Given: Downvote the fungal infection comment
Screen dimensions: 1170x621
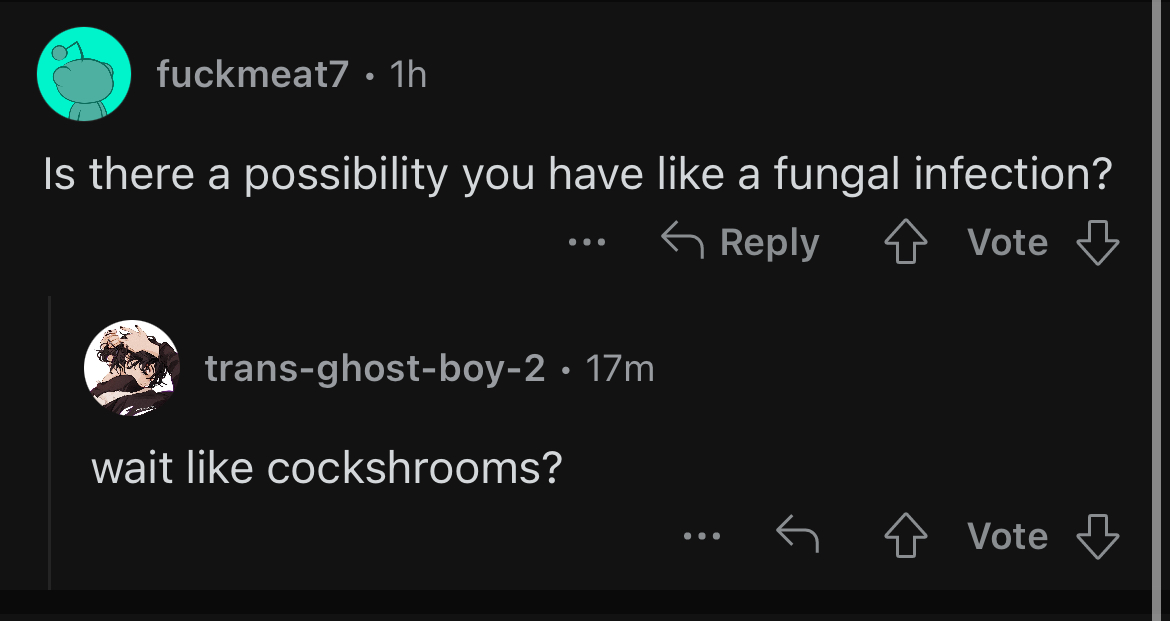Looking at the screenshot, I should (1098, 242).
